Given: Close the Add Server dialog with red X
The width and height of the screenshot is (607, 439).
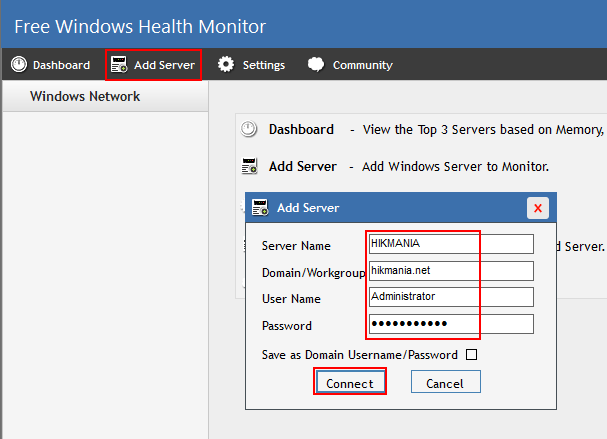Looking at the screenshot, I should coord(538,208).
